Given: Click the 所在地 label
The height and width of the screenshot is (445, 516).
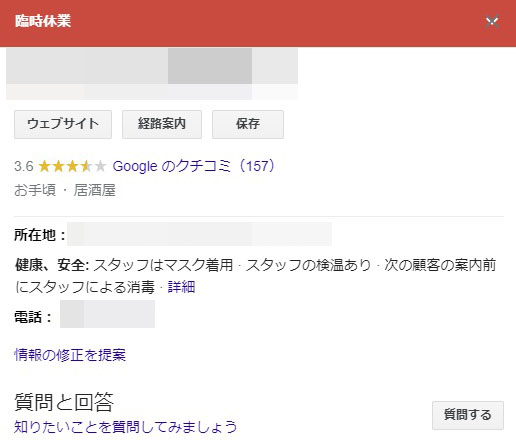Looking at the screenshot, I should 40,235.
